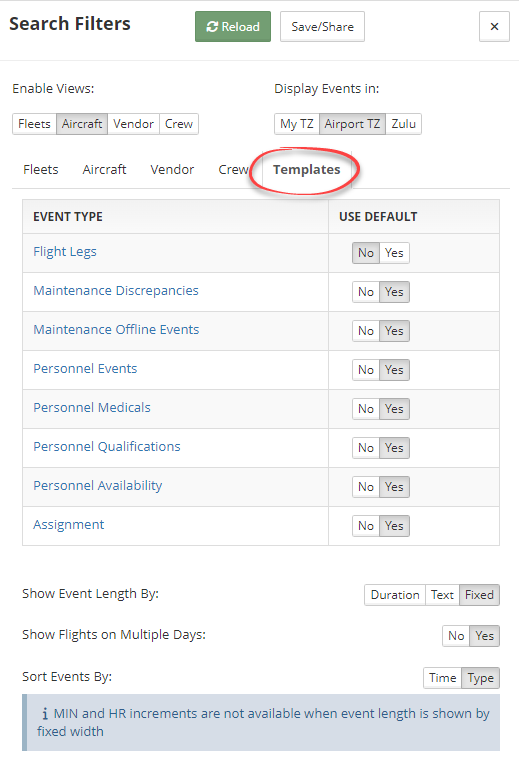The image size is (519, 772).
Task: Enable the Crew view toggle
Action: 179,124
